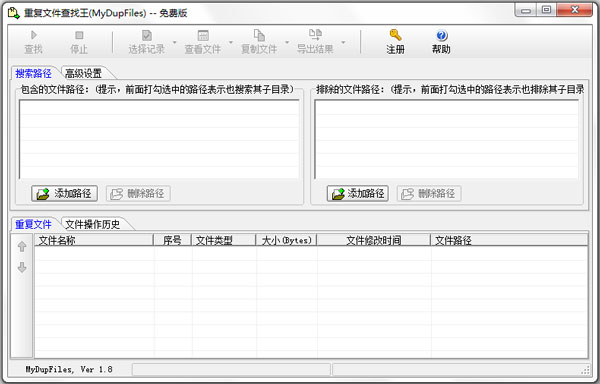Click the MyDupFiles app icon in title bar
The height and width of the screenshot is (384, 600).
pos(14,13)
